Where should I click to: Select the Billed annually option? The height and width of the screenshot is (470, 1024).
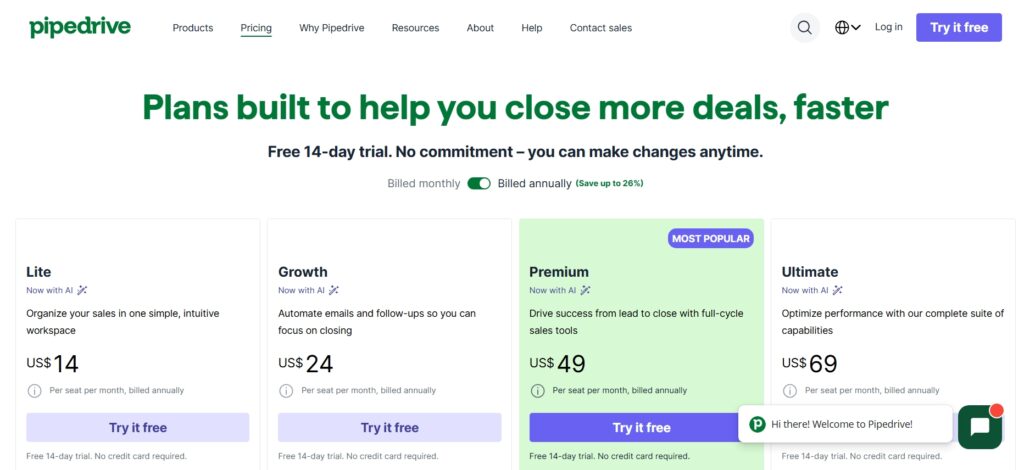534,184
